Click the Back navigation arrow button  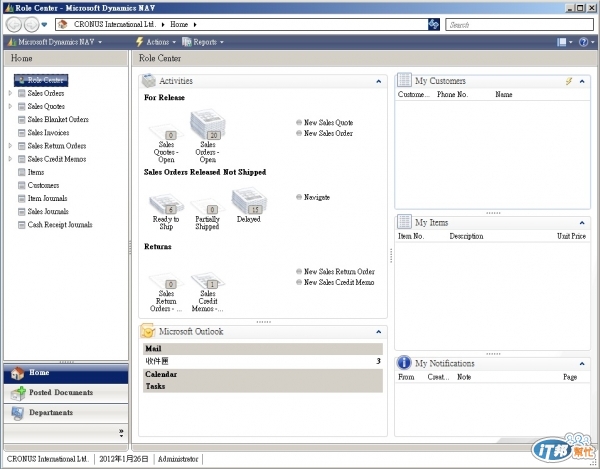(15, 25)
